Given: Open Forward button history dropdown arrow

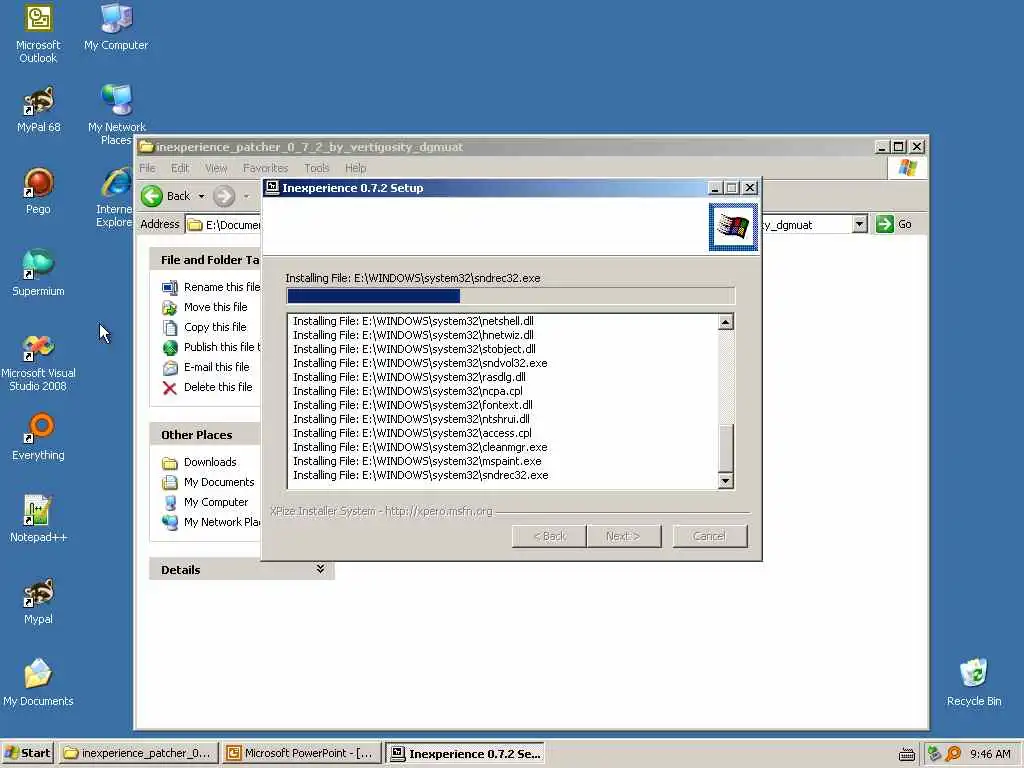Looking at the screenshot, I should coord(246,196).
